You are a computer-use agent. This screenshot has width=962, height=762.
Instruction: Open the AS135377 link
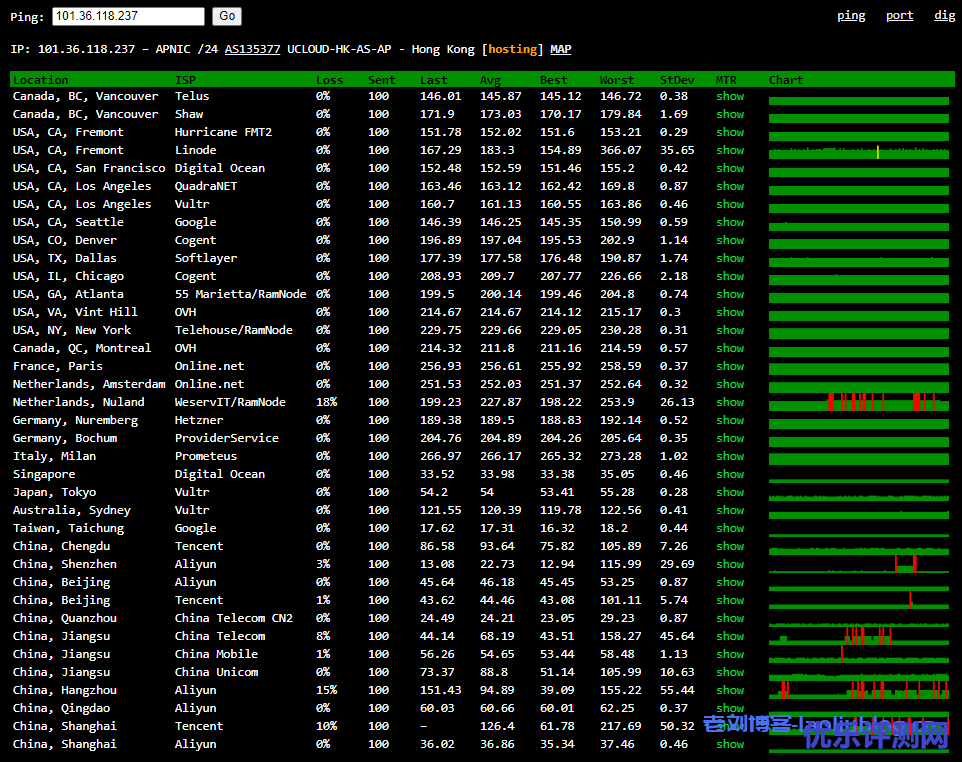252,49
